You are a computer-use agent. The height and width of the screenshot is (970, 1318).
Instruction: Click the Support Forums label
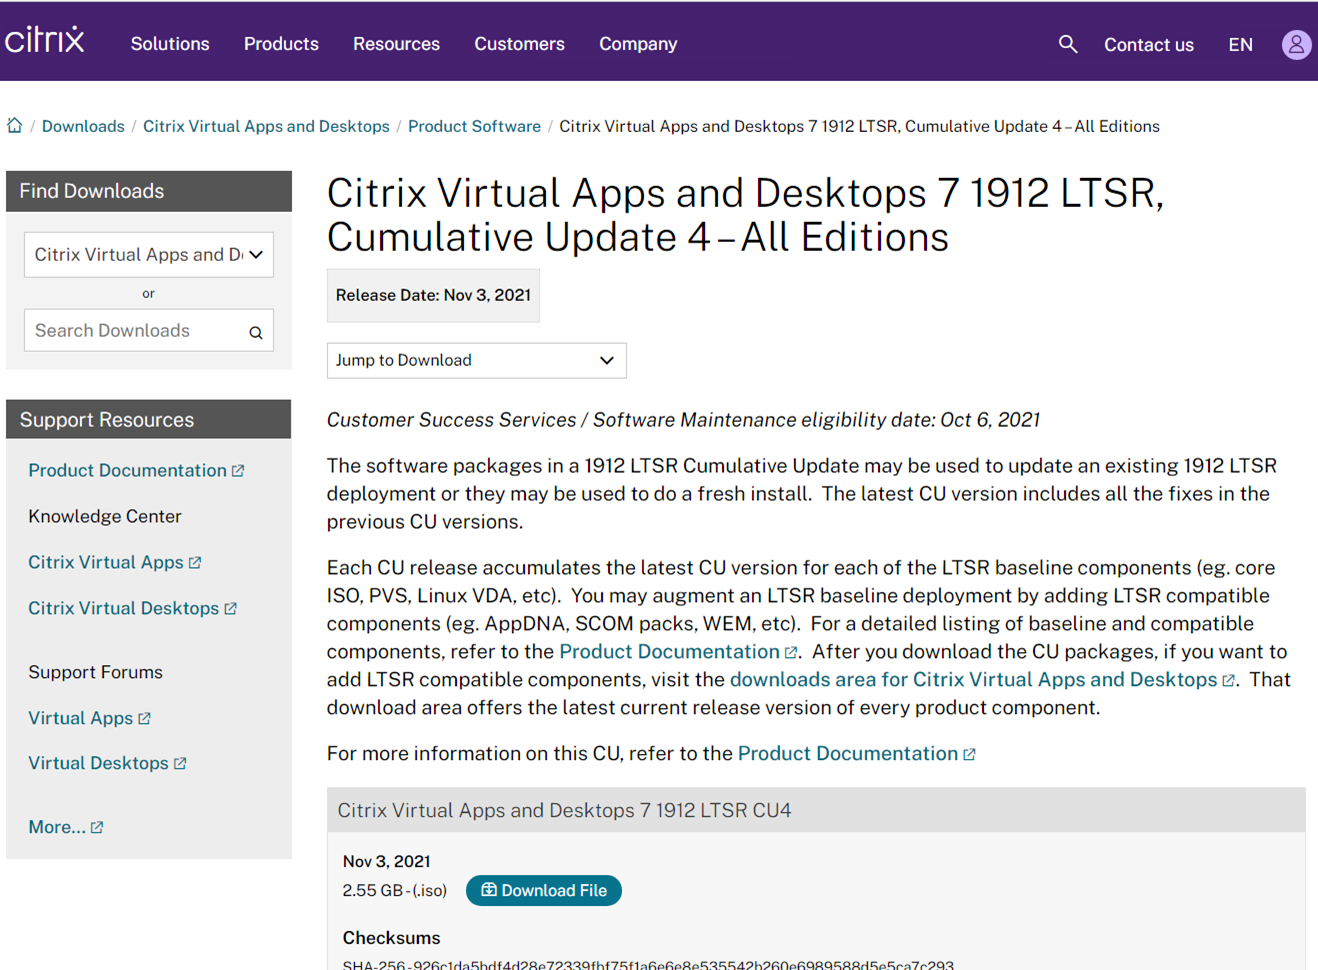click(95, 673)
